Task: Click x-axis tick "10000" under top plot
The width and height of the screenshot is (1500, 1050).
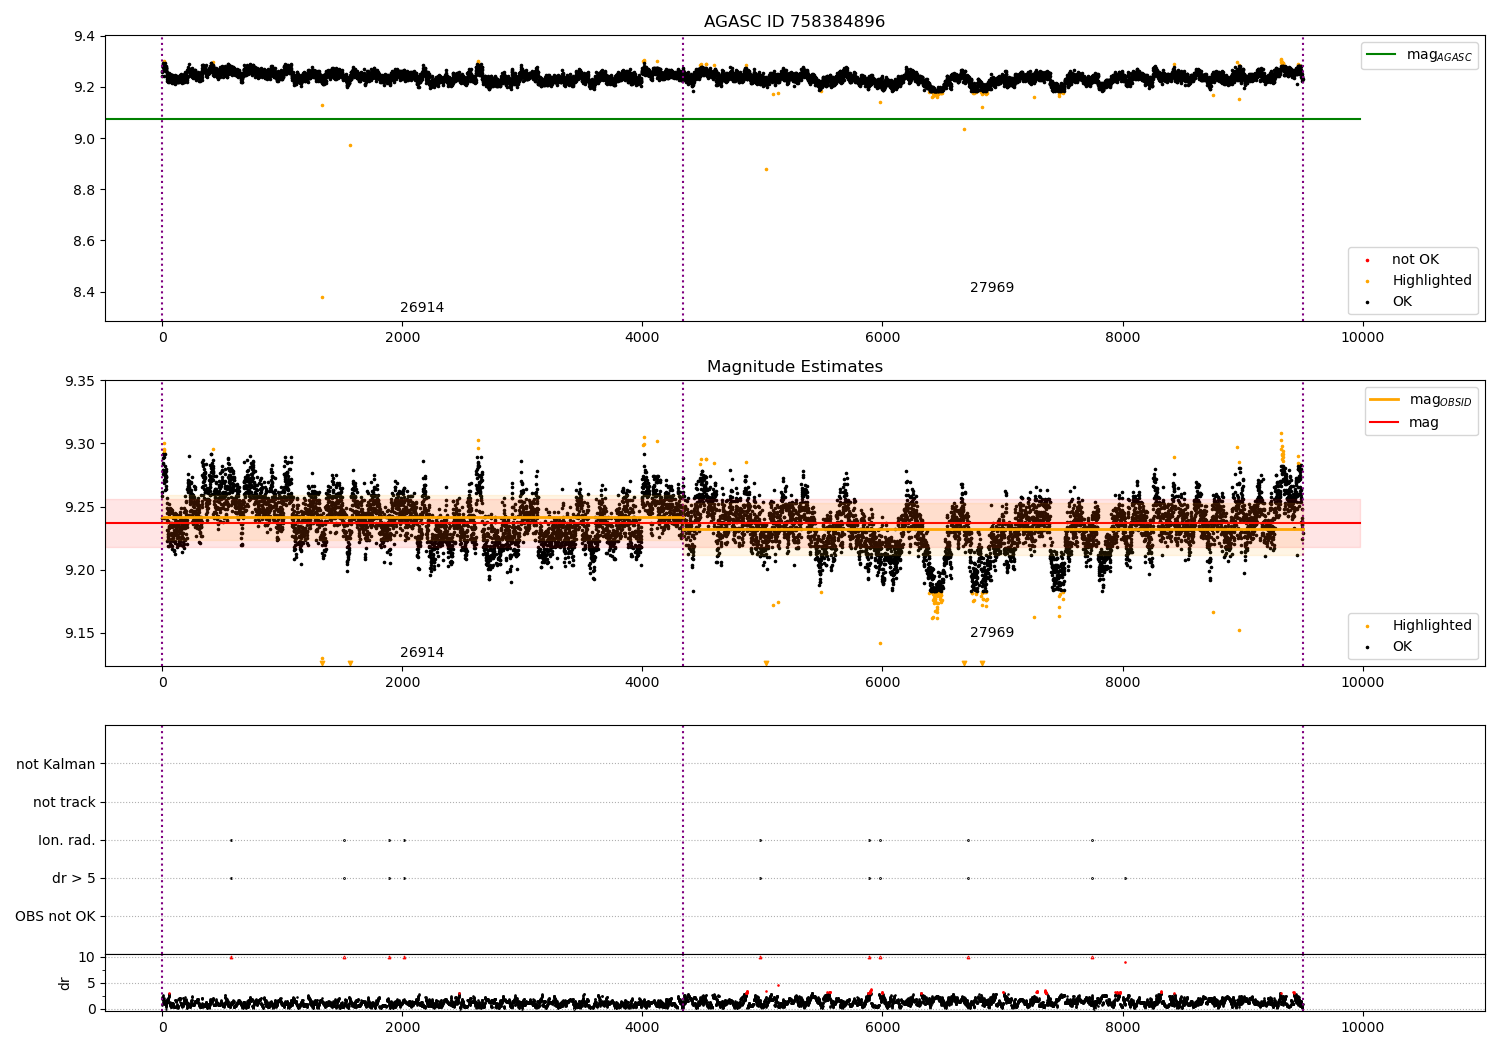Action: (x=1362, y=338)
